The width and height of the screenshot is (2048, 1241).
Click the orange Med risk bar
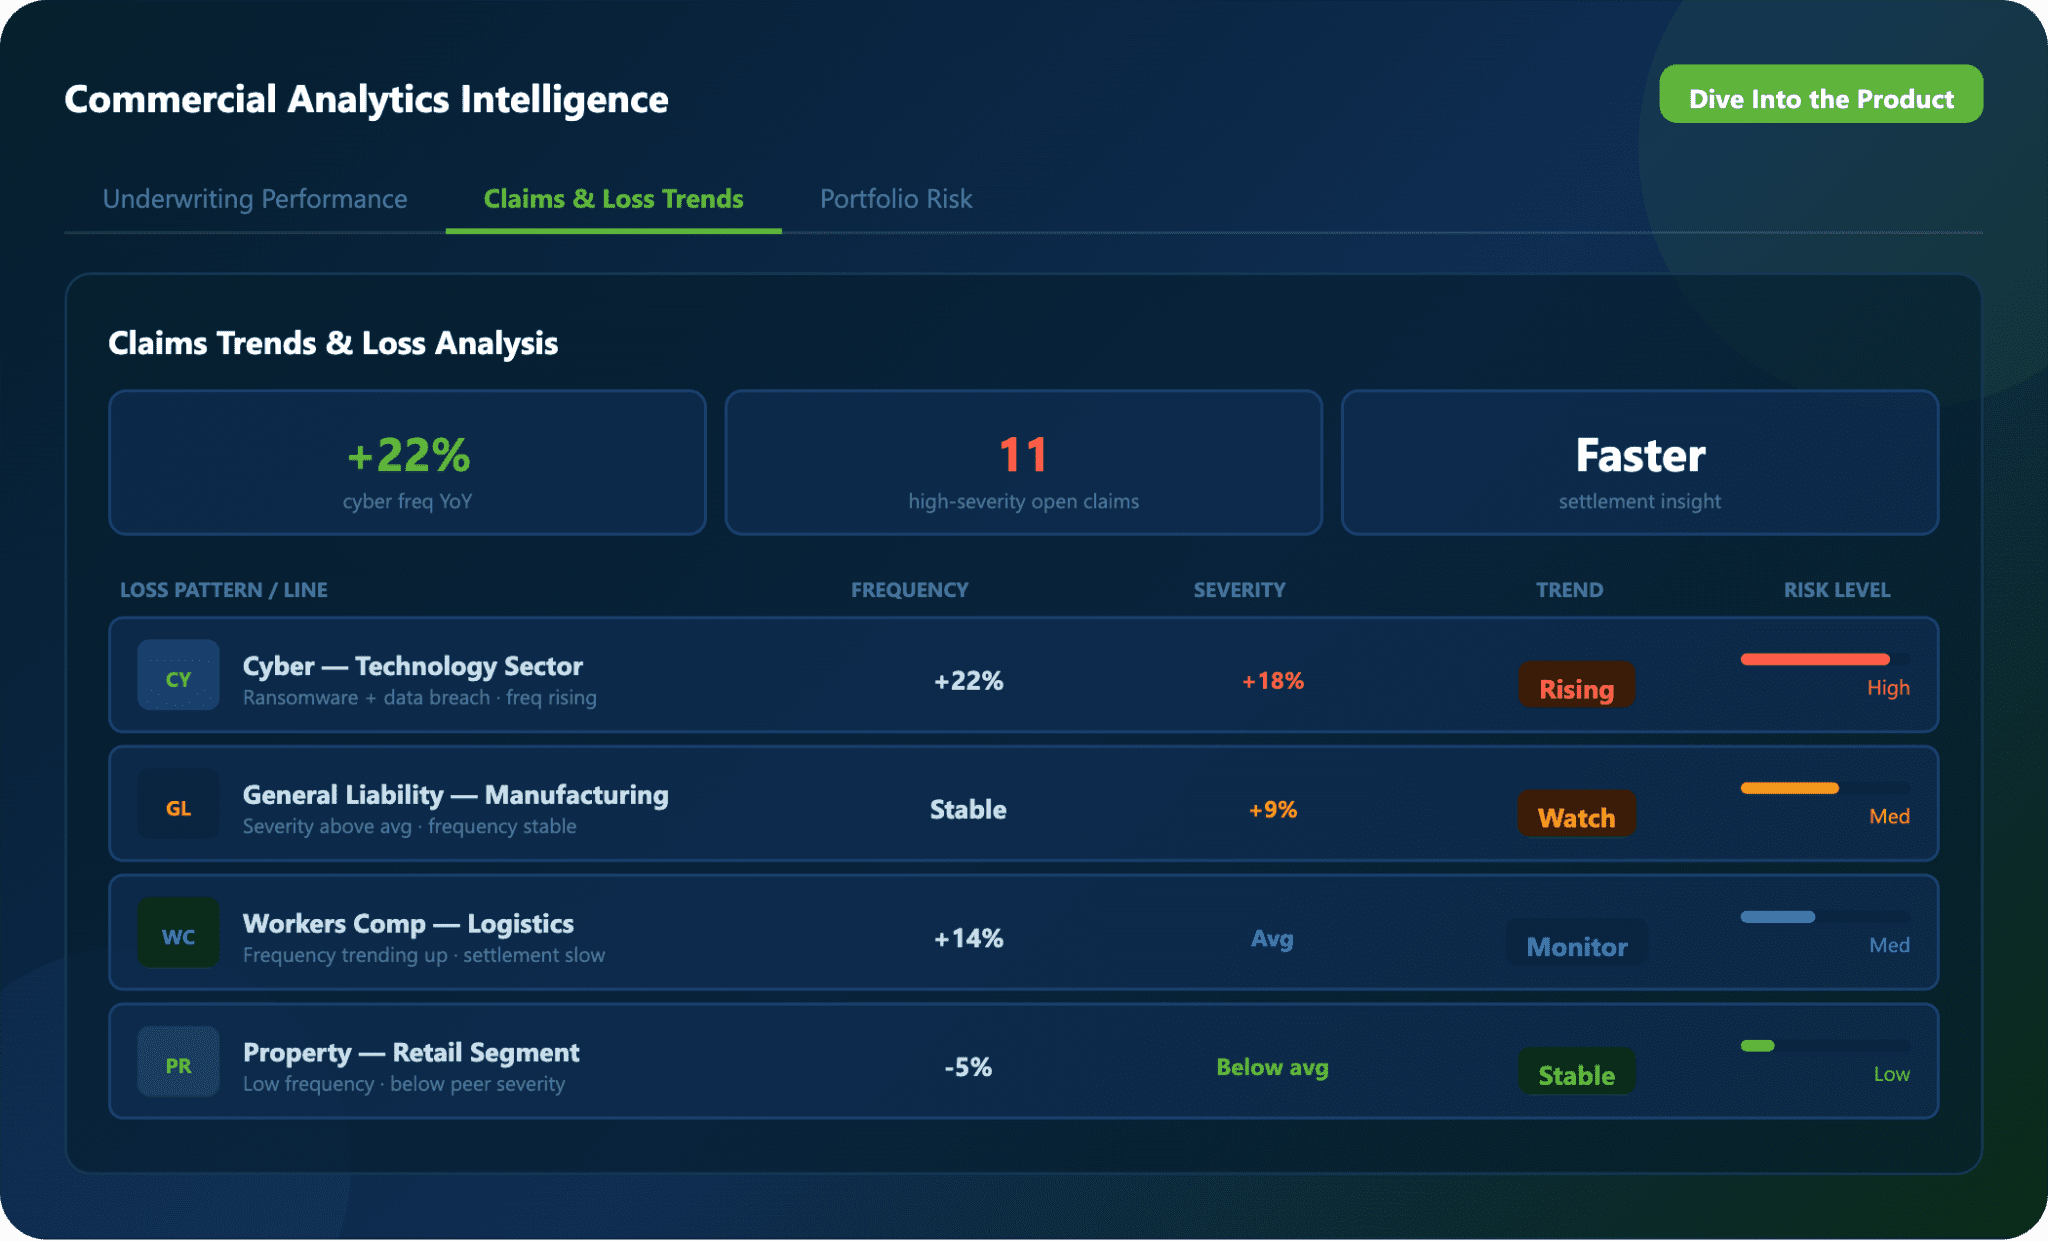(x=1789, y=788)
